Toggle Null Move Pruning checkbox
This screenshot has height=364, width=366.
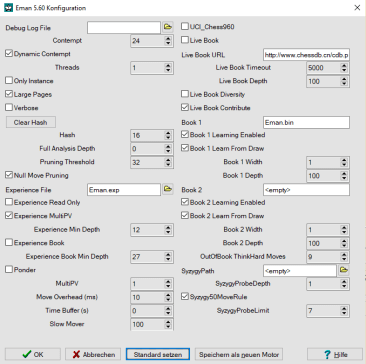coord(9,175)
